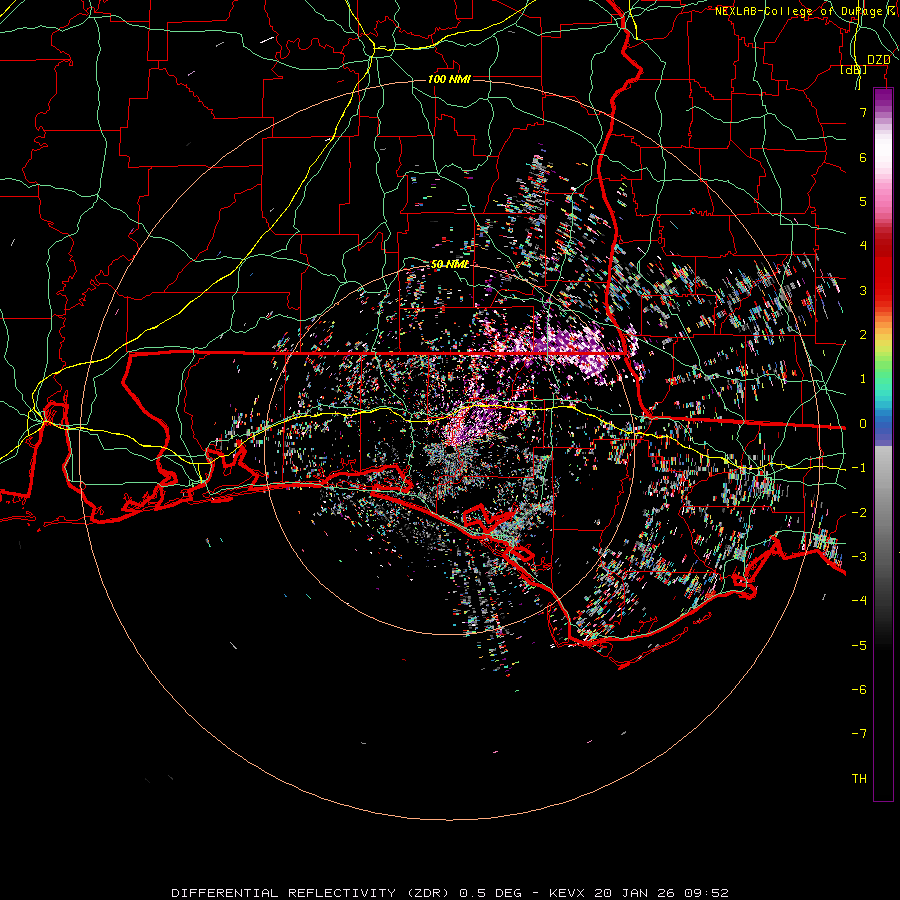The width and height of the screenshot is (900, 900).
Task: Click the 5 value on the color scale
Action: [x=863, y=201]
